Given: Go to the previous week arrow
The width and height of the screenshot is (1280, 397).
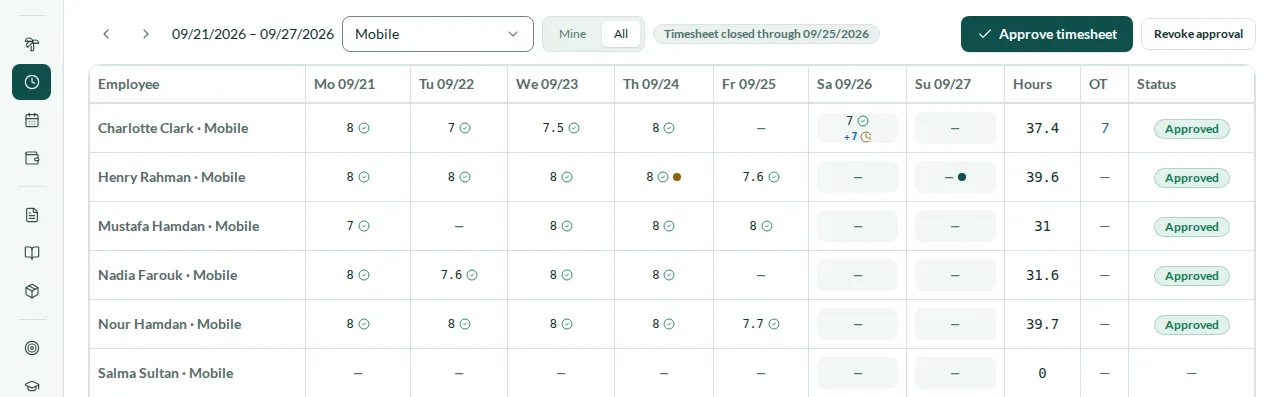Looking at the screenshot, I should pos(106,34).
